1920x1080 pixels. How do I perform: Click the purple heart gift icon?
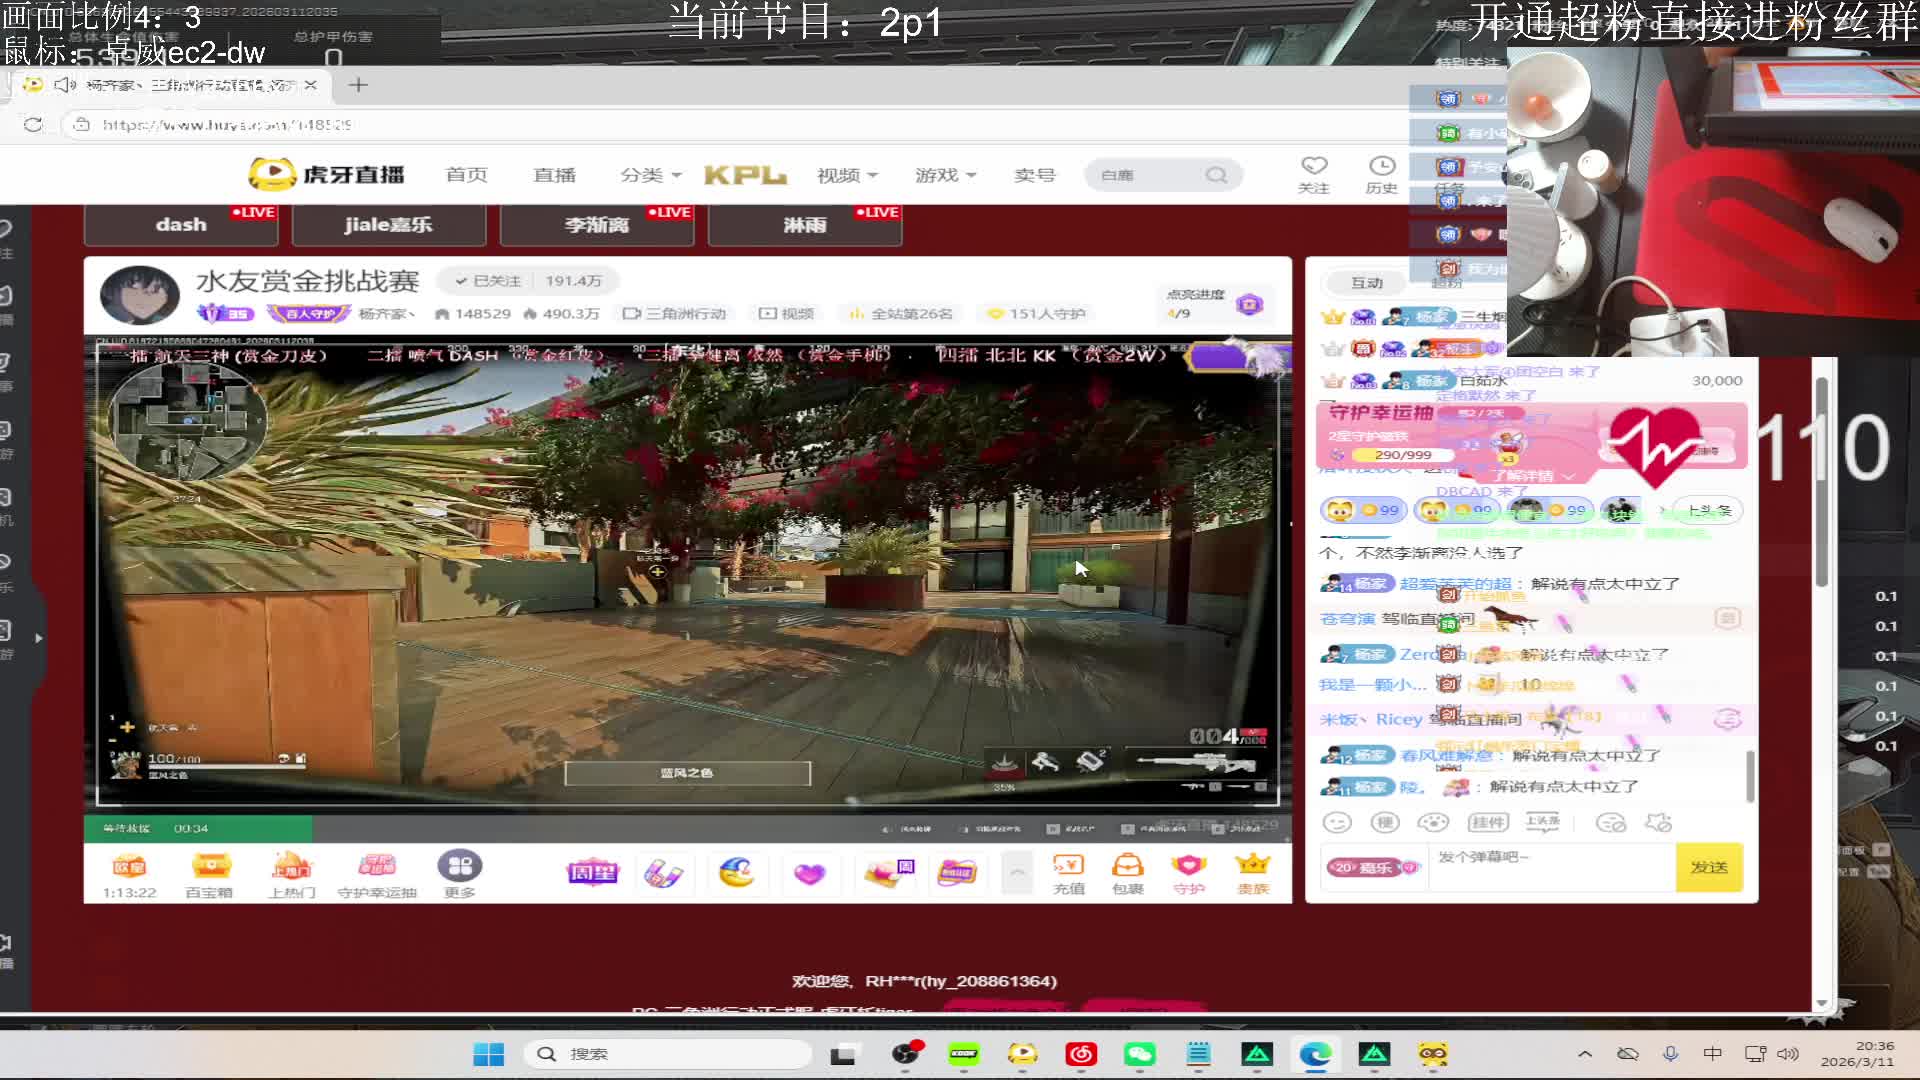(x=809, y=874)
